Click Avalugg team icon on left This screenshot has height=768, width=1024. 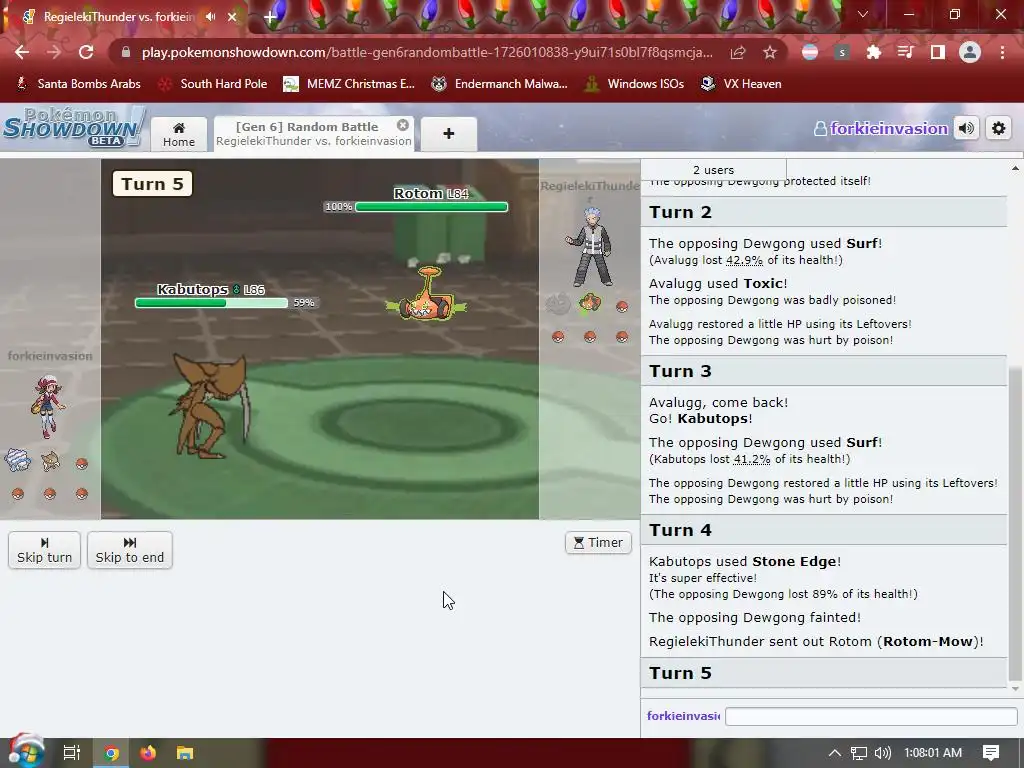(x=18, y=460)
